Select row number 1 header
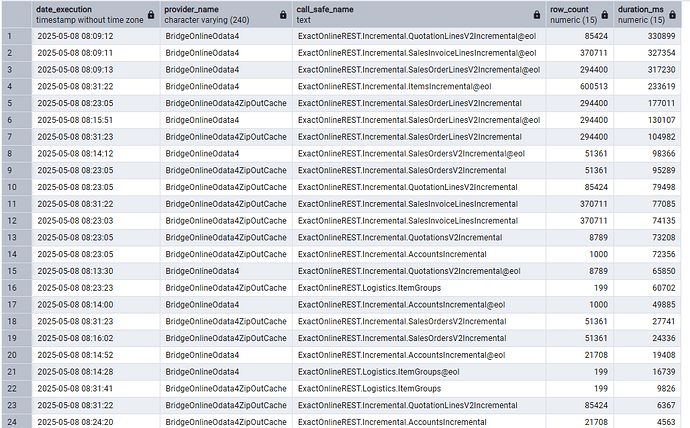 [x=16, y=36]
